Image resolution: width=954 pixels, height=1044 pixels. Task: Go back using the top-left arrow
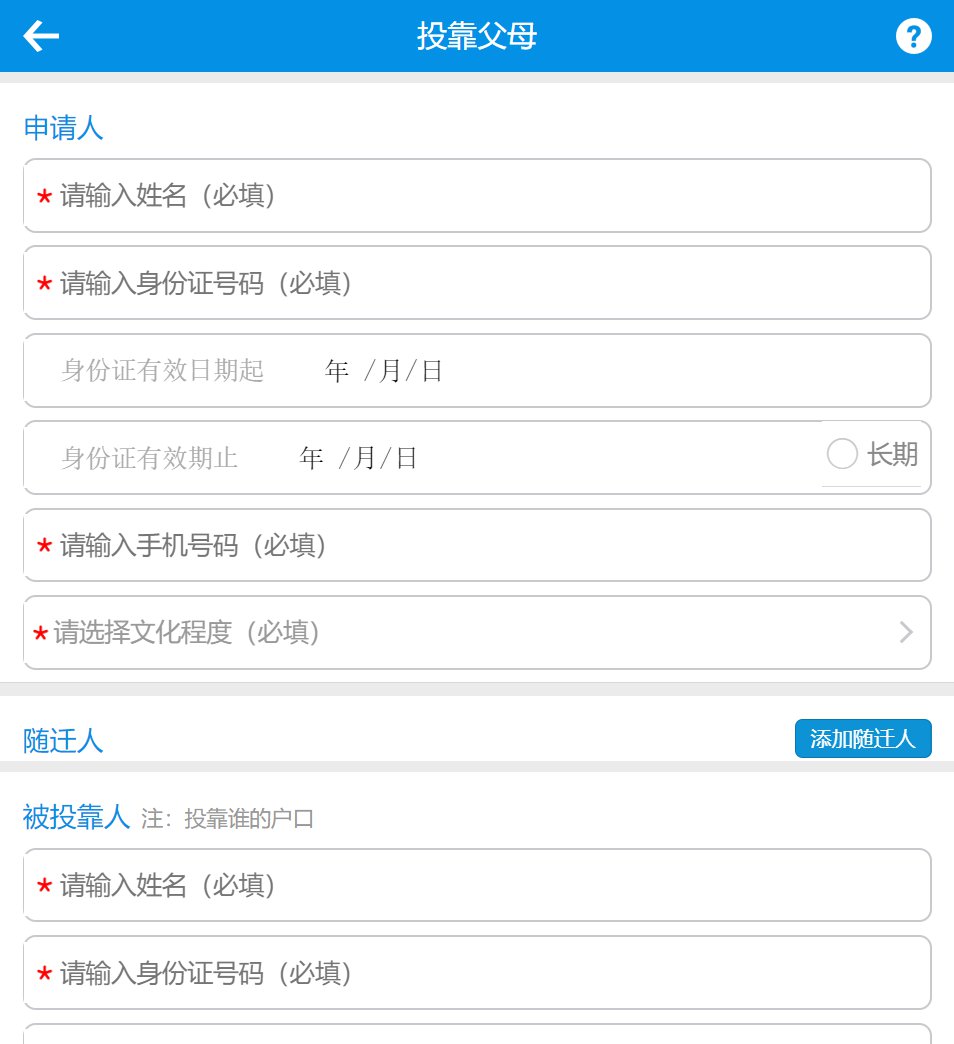click(x=41, y=37)
